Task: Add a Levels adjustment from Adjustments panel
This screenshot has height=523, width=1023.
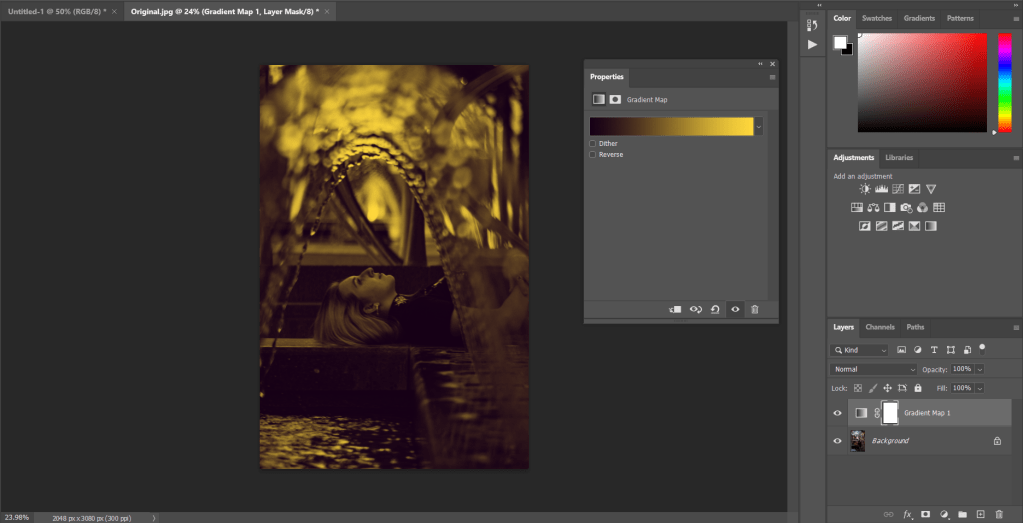Action: point(881,189)
